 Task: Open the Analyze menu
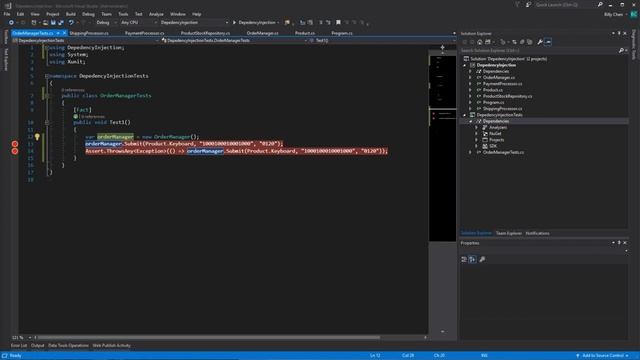point(156,14)
